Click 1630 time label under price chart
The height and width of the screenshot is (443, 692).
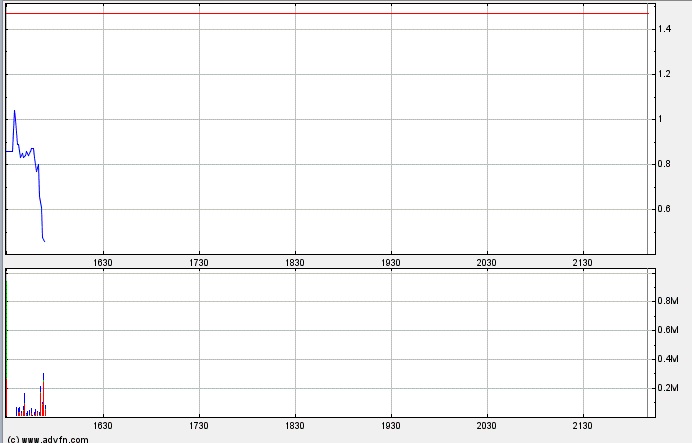click(103, 262)
